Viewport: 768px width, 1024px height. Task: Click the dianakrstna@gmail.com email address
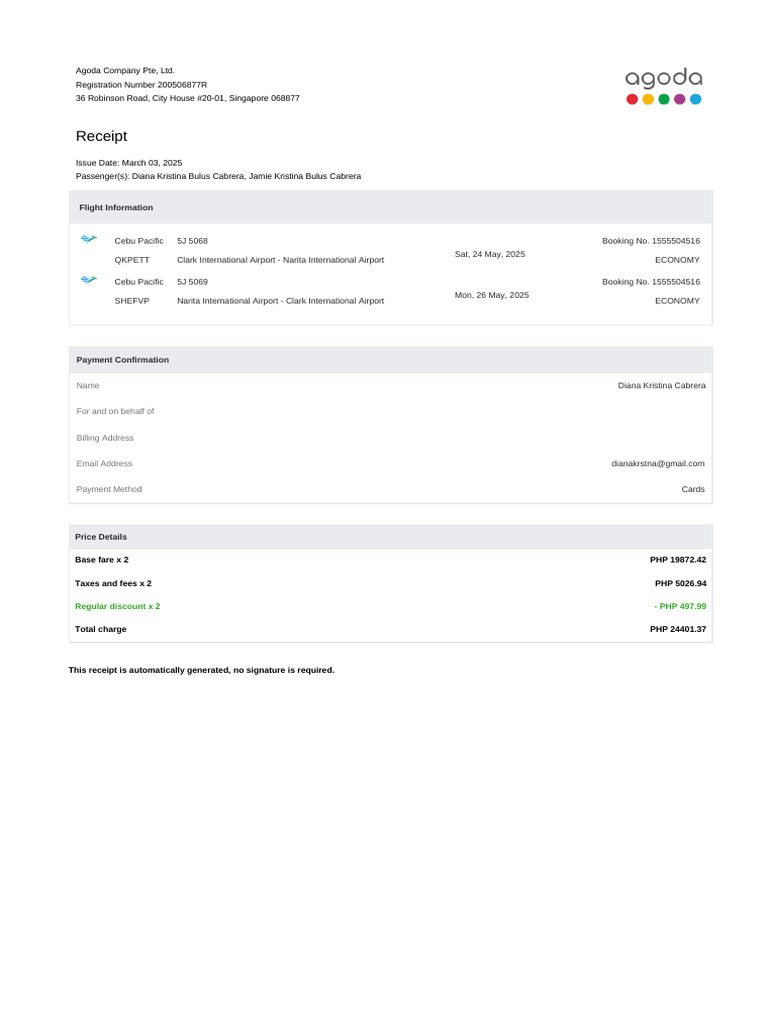[658, 464]
